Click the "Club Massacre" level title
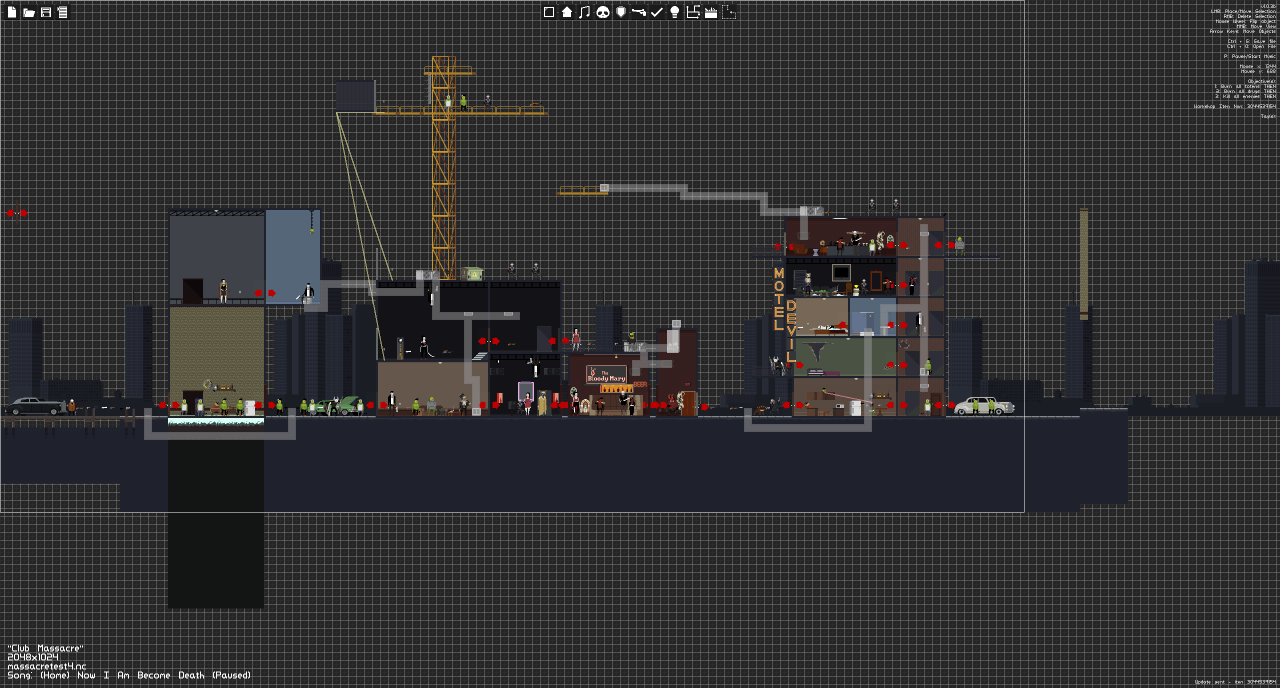 (46, 649)
